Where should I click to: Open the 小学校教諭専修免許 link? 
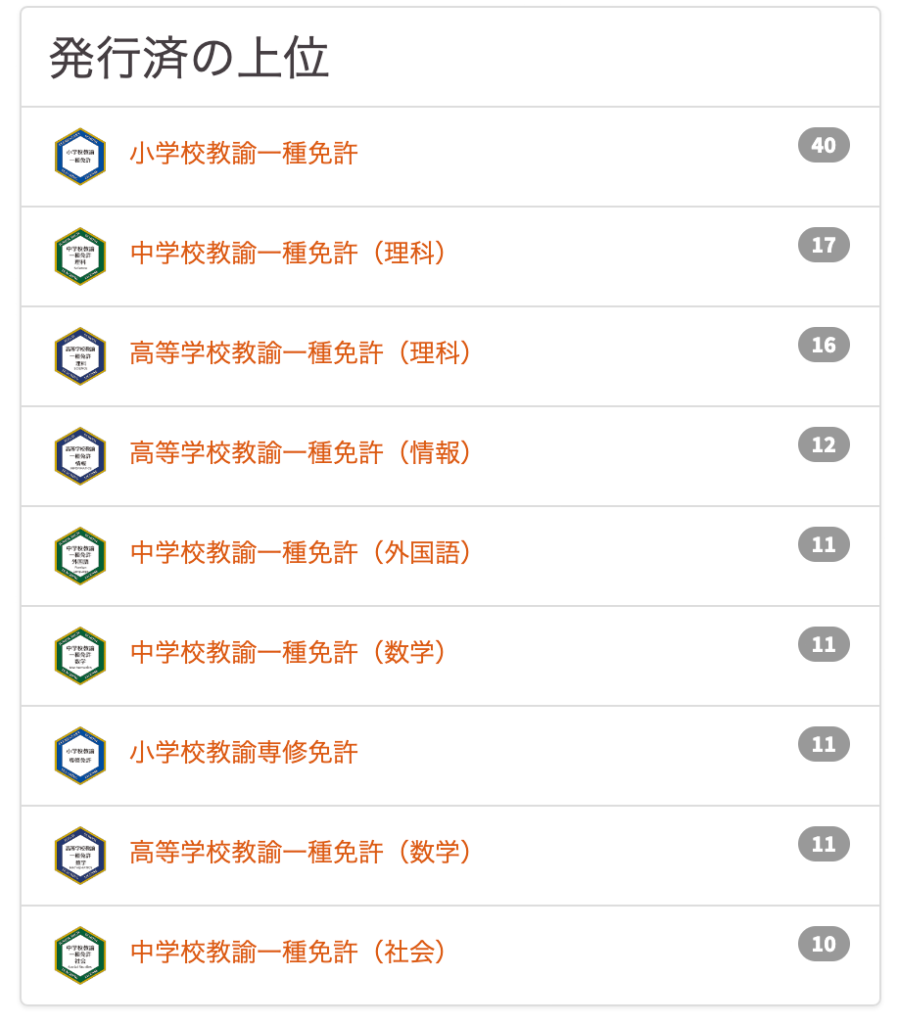pos(244,753)
